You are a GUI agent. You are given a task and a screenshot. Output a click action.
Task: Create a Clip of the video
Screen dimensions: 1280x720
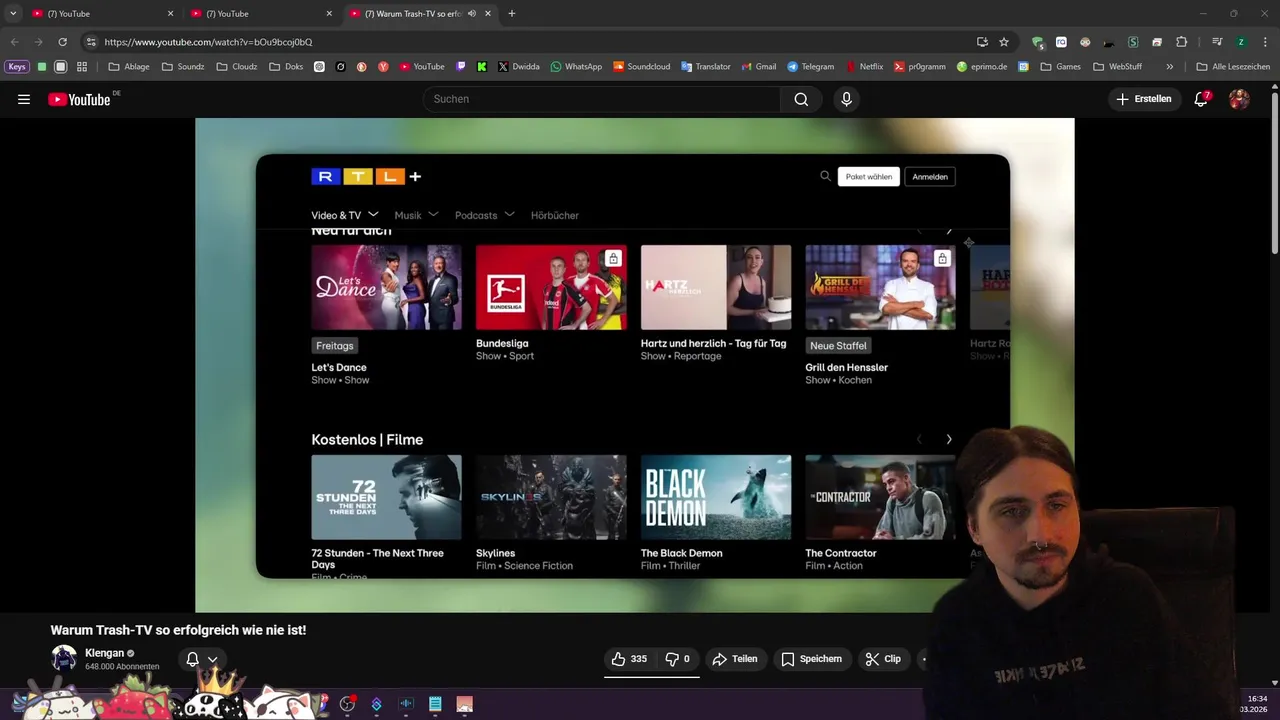[x=883, y=659]
